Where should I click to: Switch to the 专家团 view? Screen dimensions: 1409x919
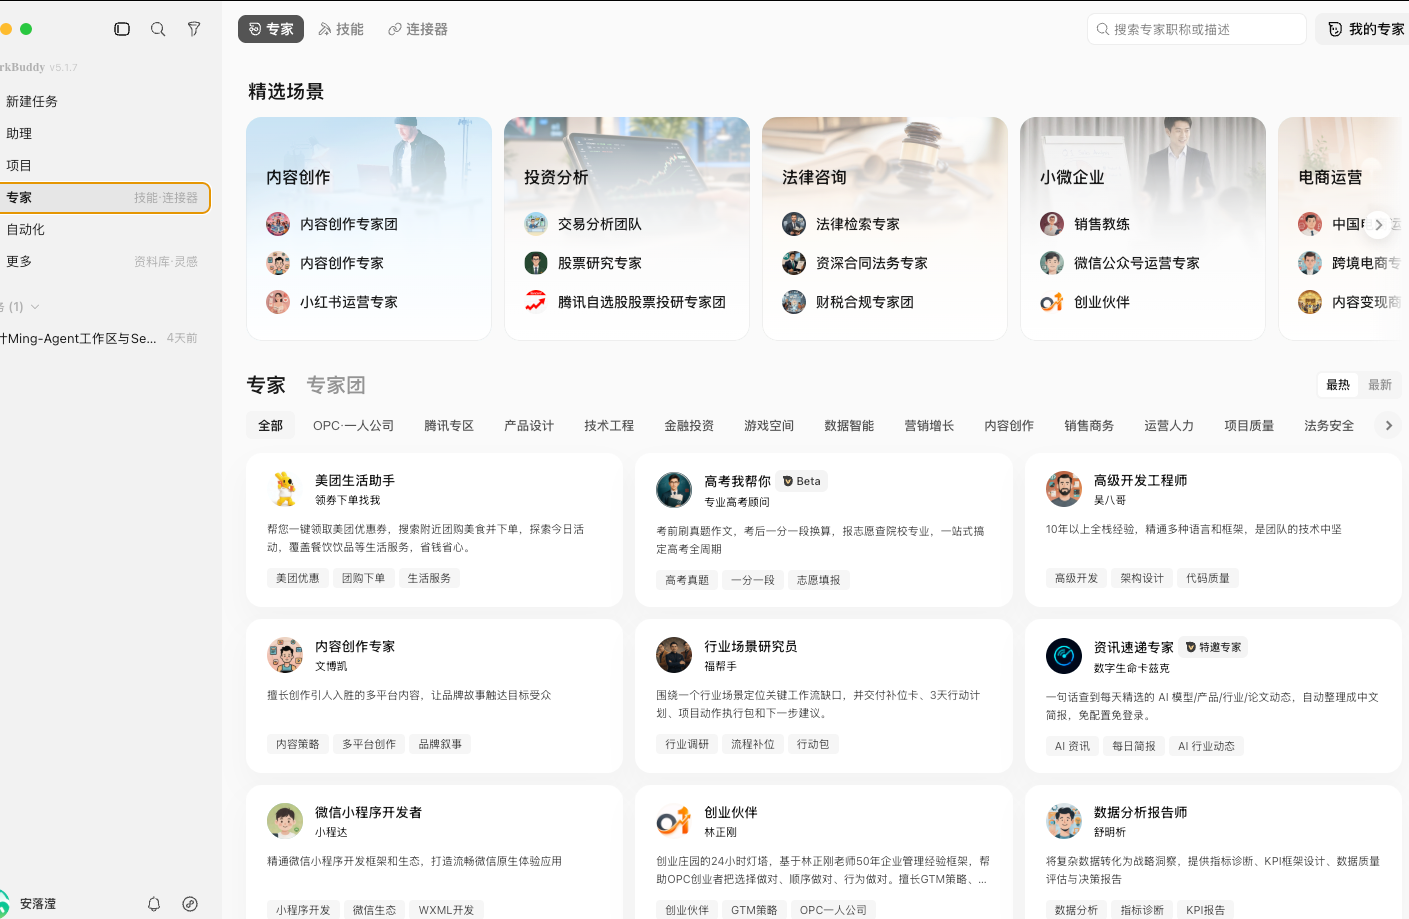tap(335, 385)
